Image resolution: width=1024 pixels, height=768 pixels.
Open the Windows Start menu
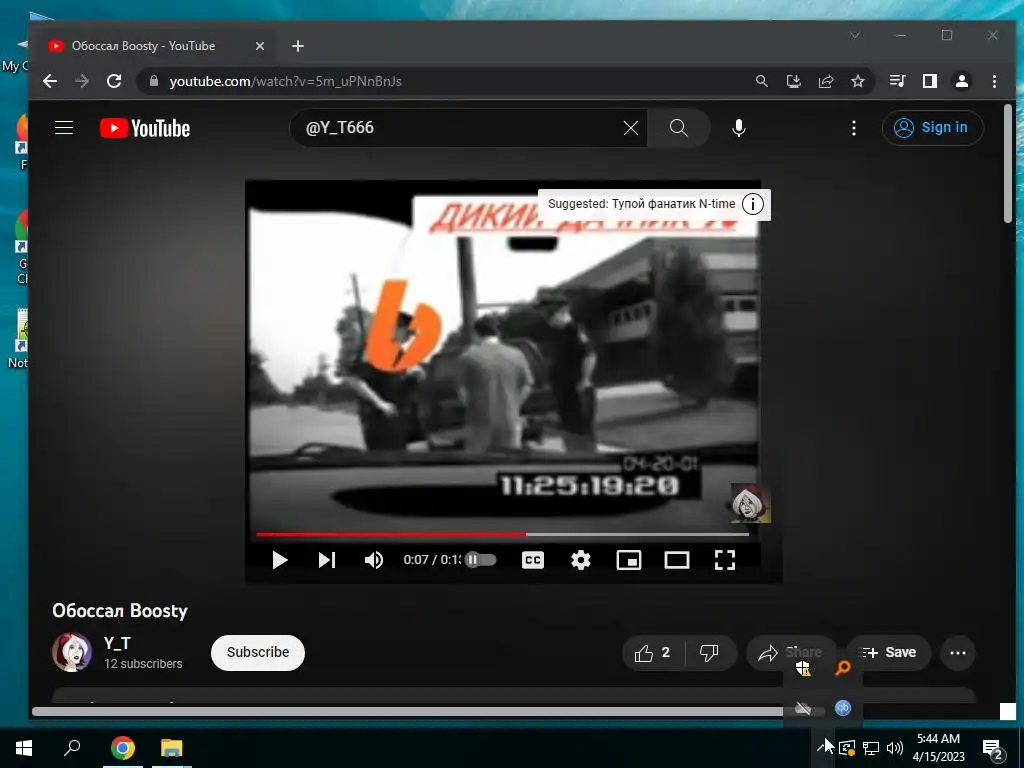pos(24,748)
